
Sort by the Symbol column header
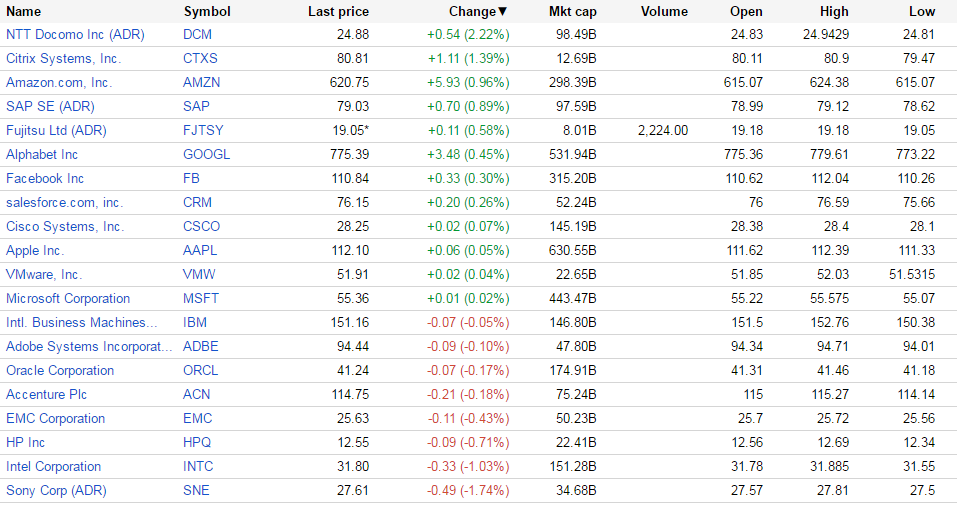pyautogui.click(x=207, y=12)
